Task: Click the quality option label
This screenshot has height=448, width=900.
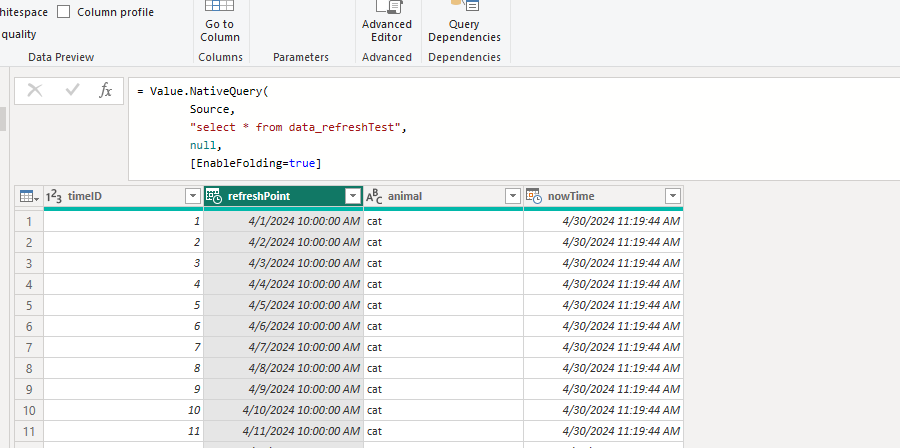Action: [x=18, y=34]
